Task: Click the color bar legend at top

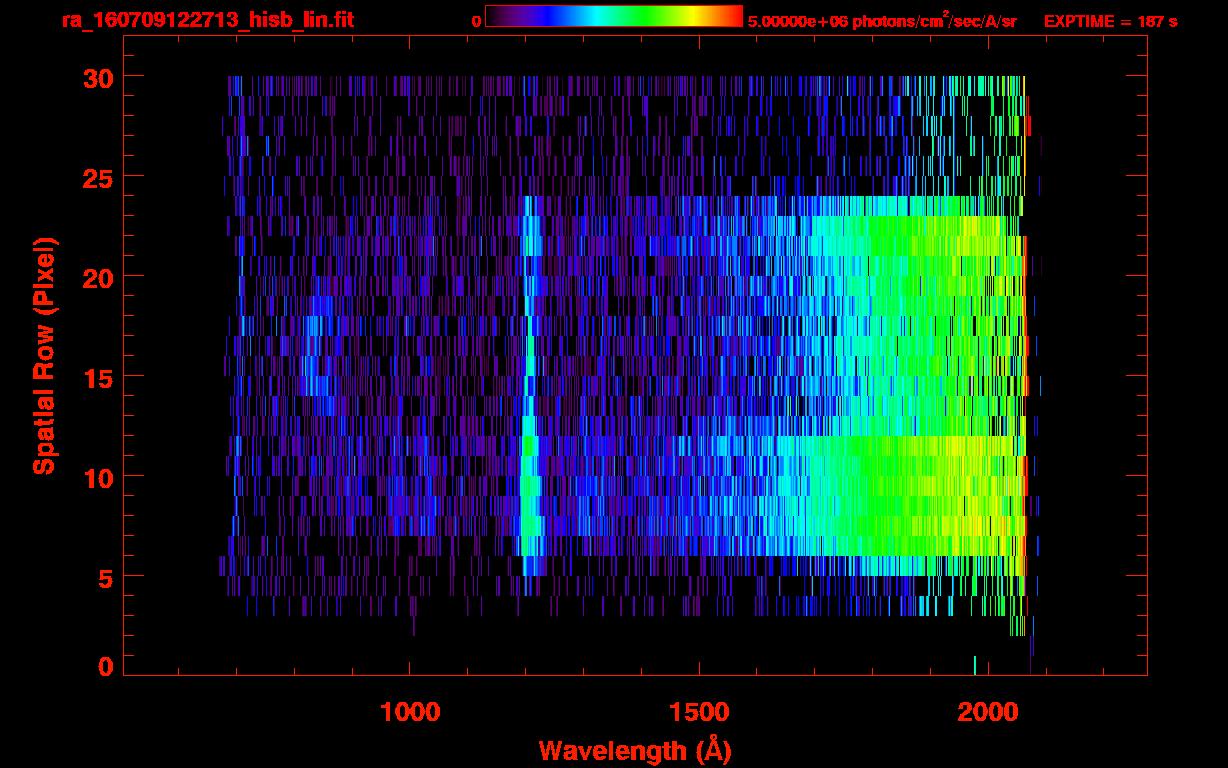Action: (x=614, y=16)
